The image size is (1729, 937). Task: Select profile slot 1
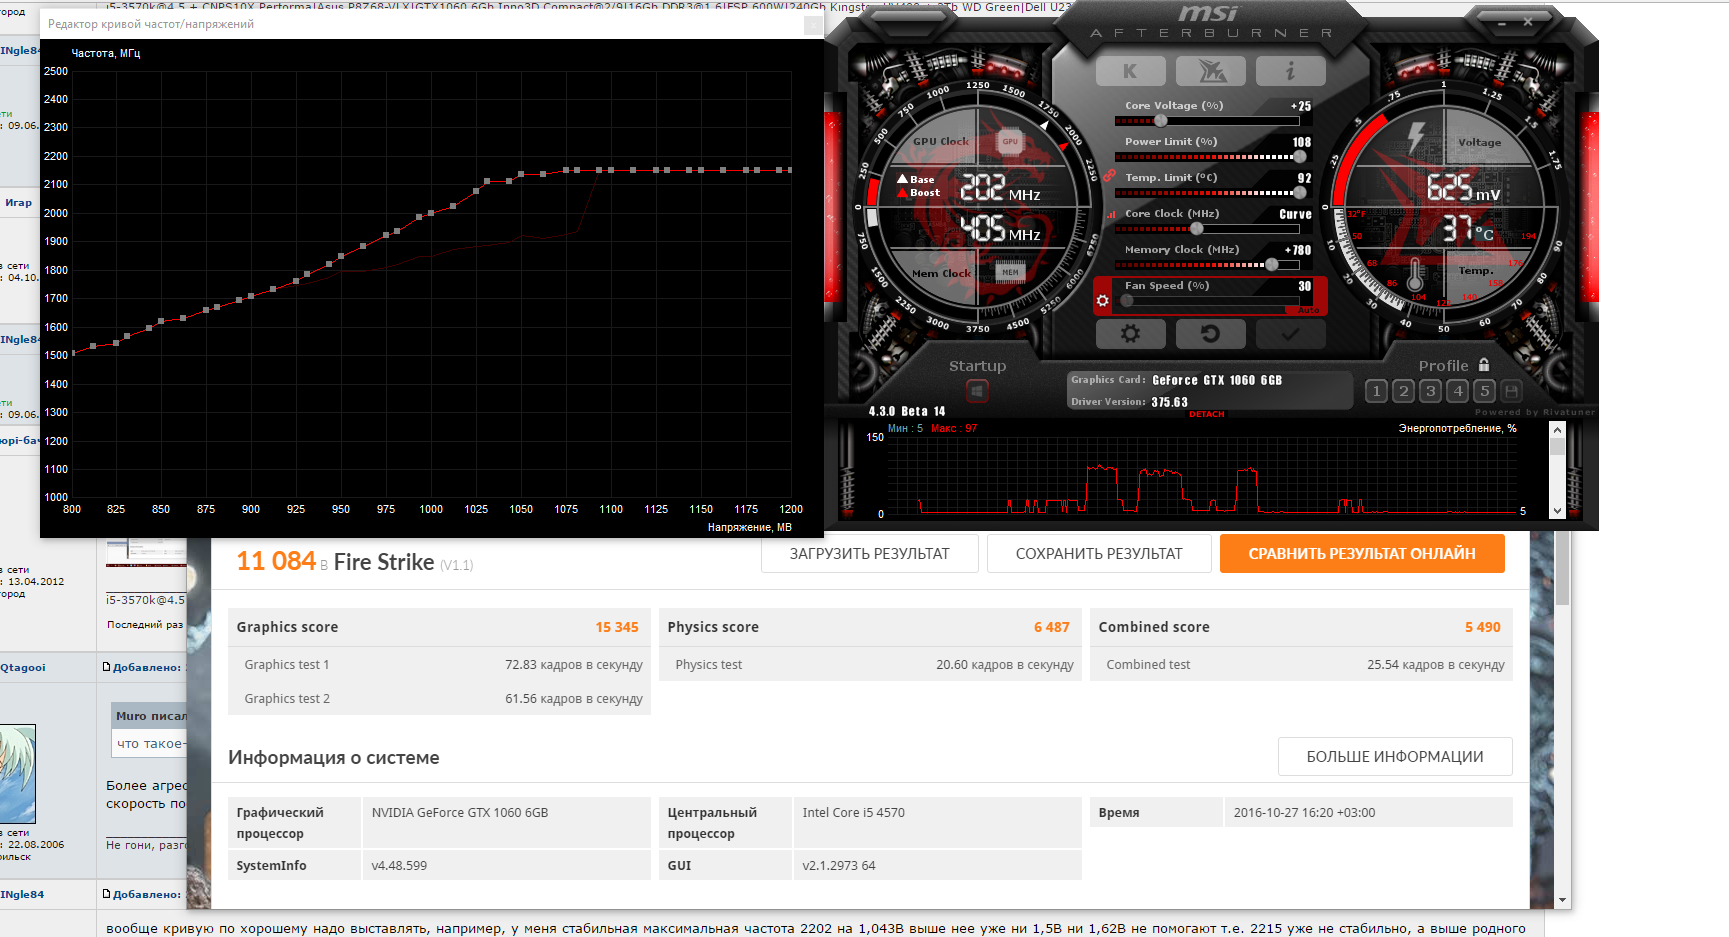(x=1377, y=391)
